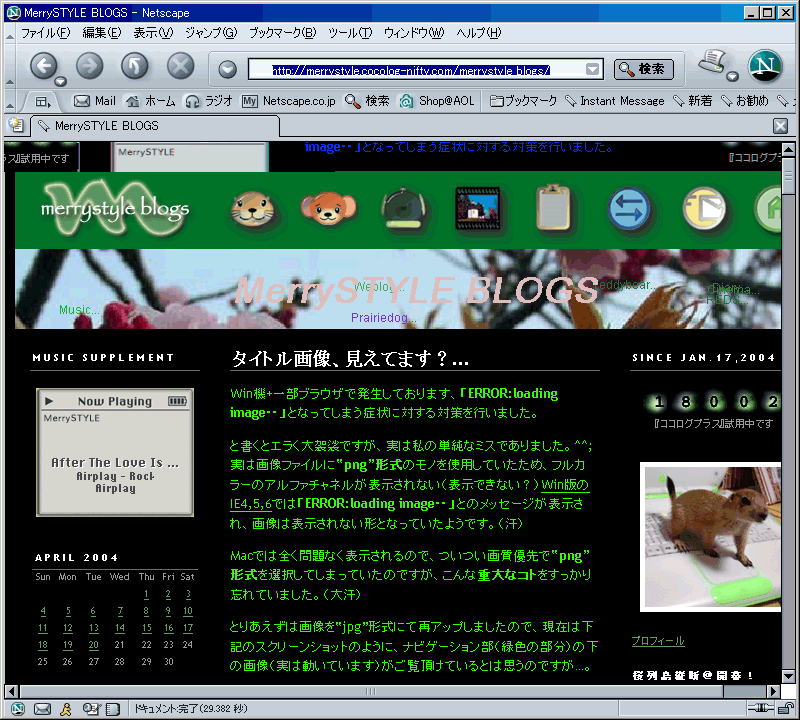Open Mail from the personal toolbar
The height and width of the screenshot is (720, 800).
95,101
